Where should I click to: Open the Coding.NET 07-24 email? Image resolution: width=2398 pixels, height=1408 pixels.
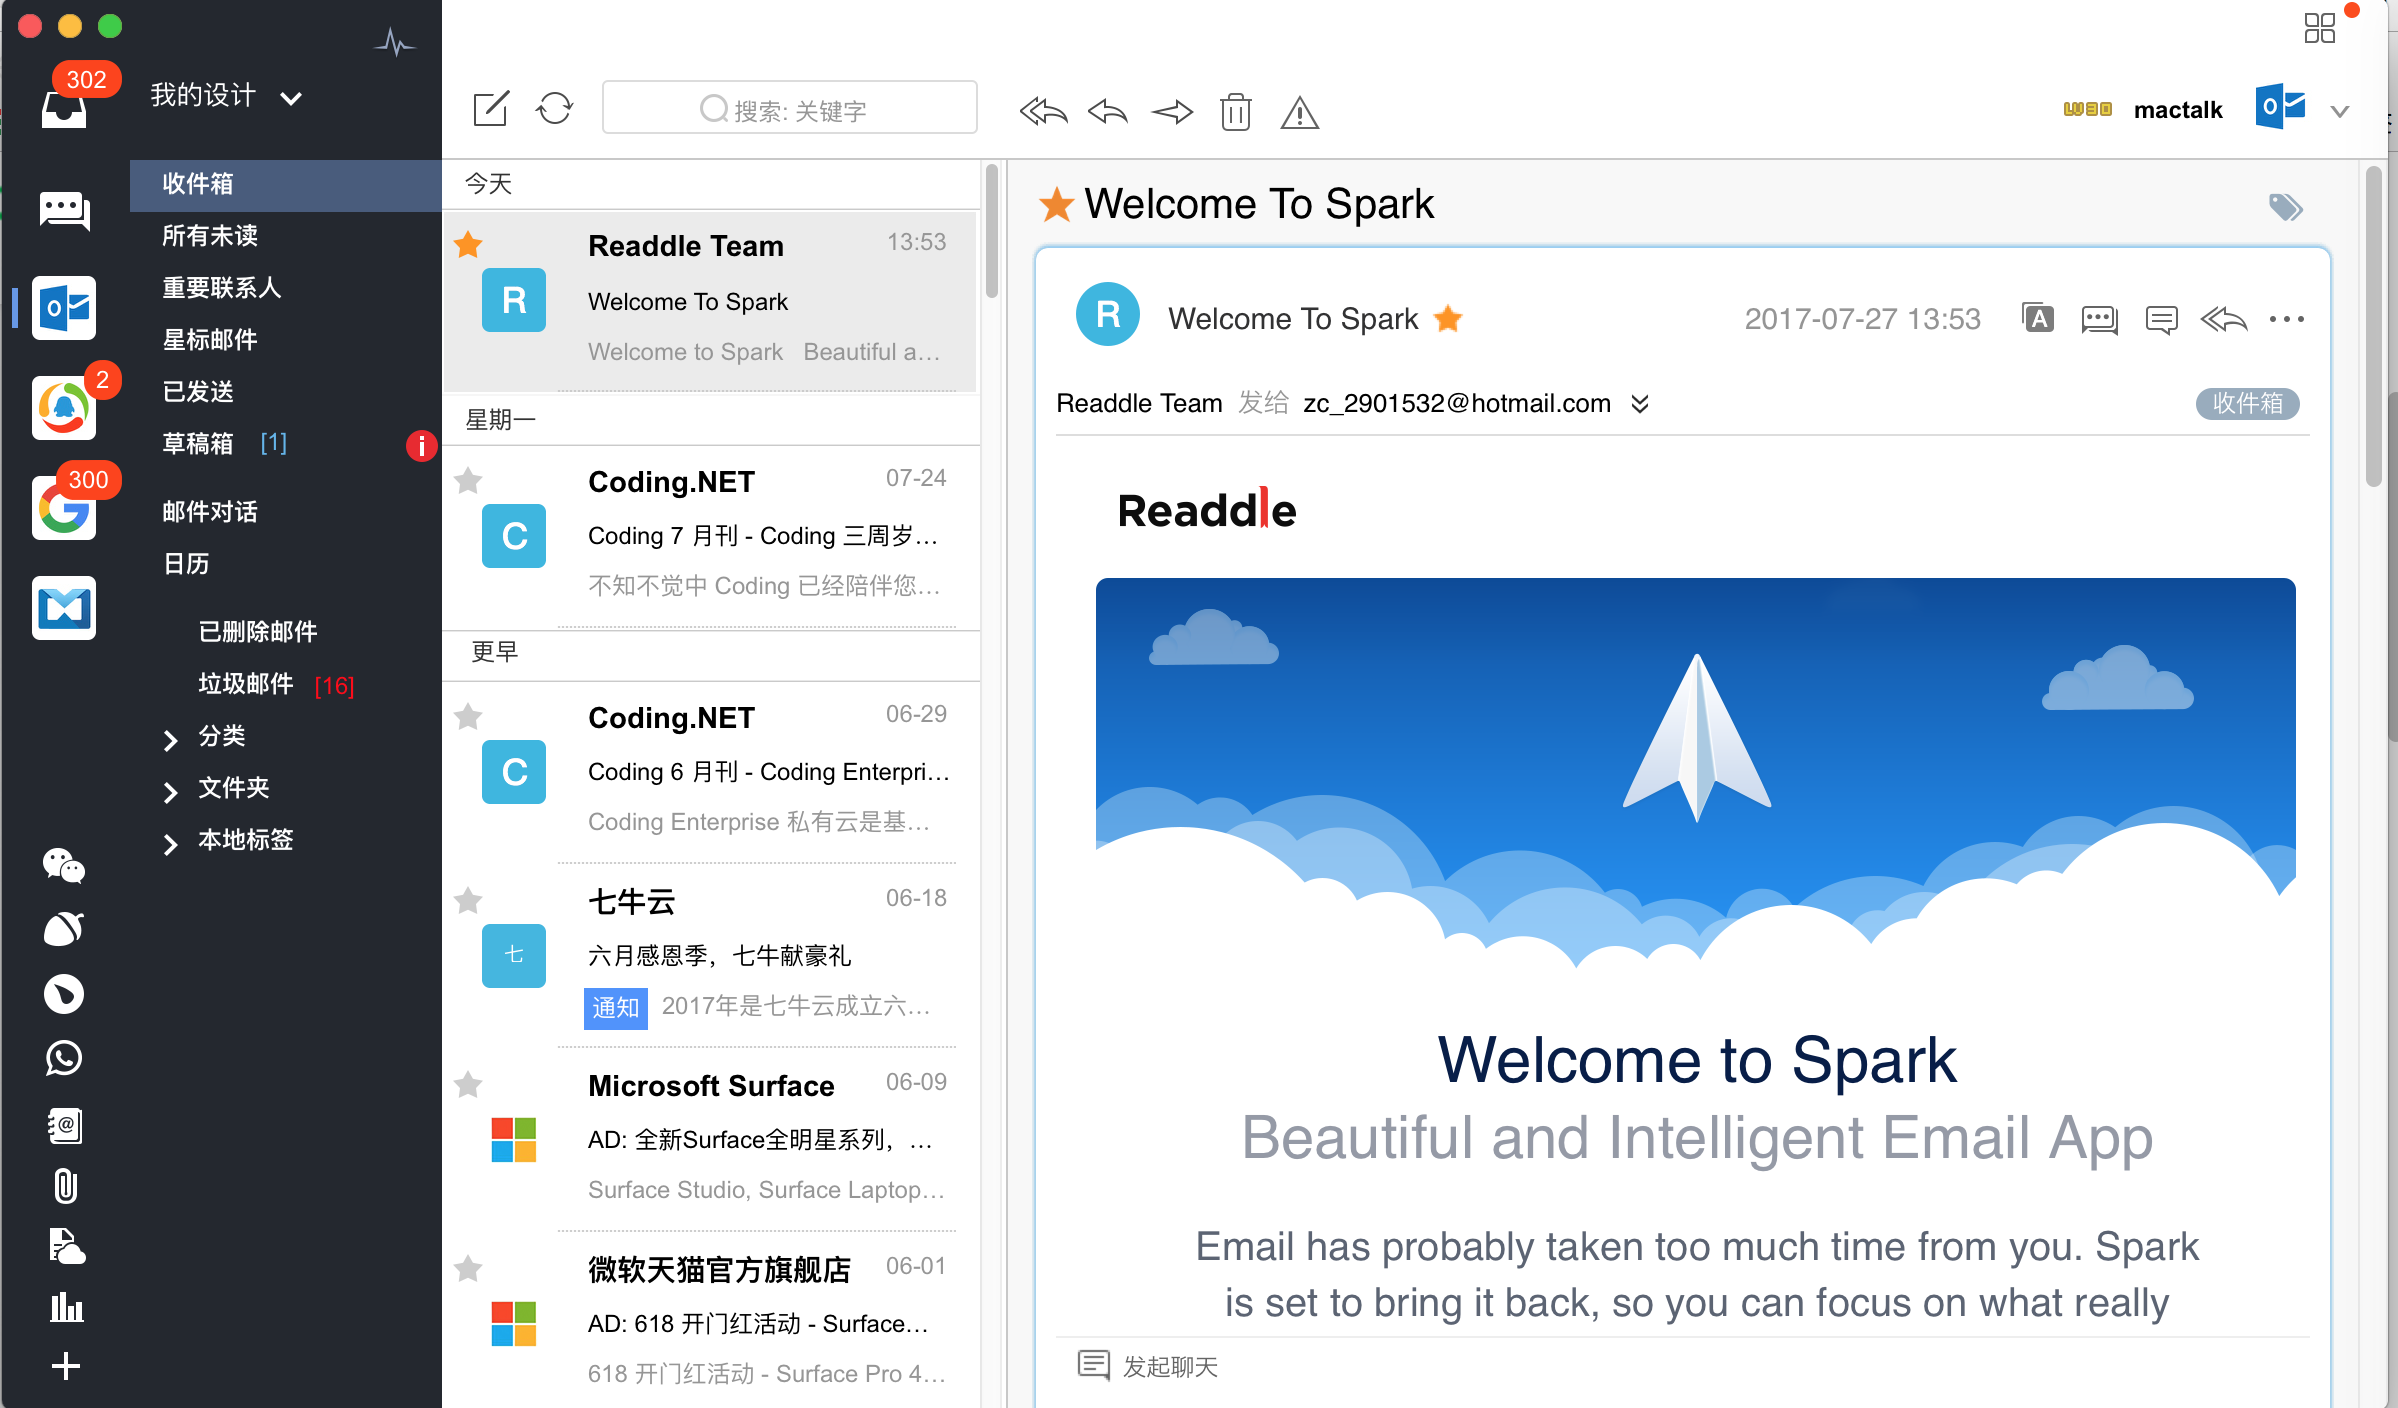[711, 537]
